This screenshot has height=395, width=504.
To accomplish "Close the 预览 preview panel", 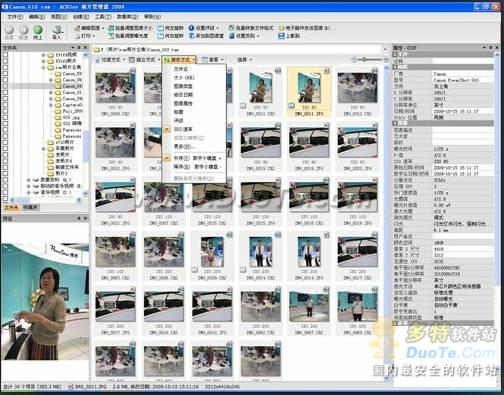I will click(85, 218).
